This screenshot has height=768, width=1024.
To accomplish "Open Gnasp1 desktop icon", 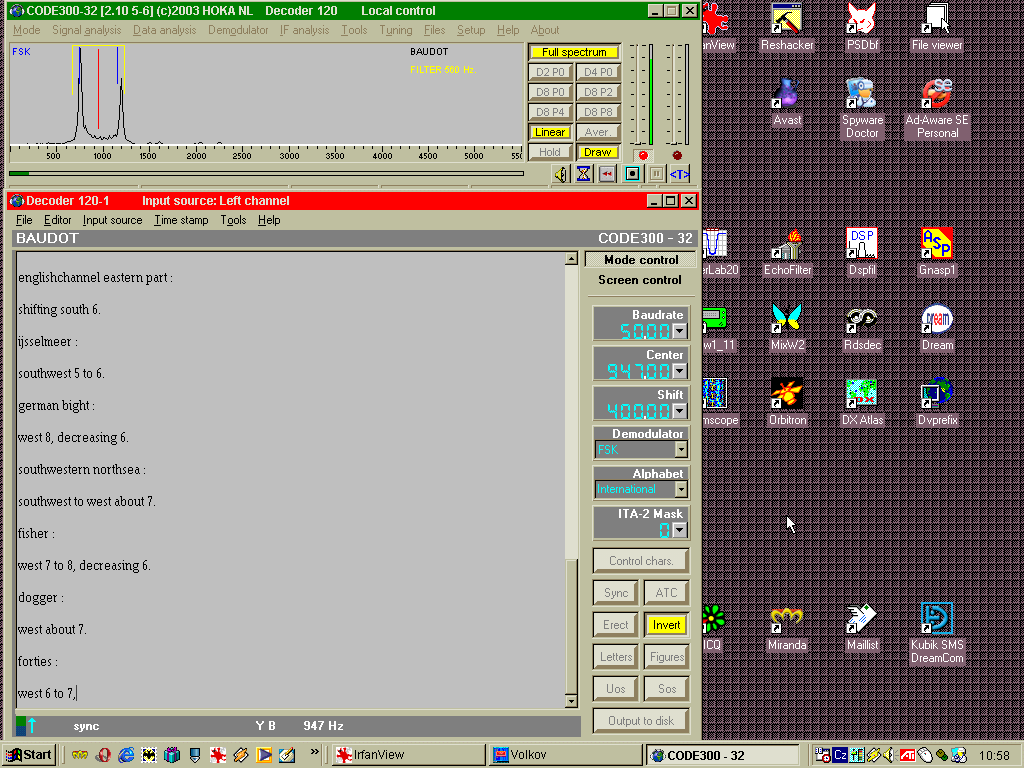I will pos(936,252).
